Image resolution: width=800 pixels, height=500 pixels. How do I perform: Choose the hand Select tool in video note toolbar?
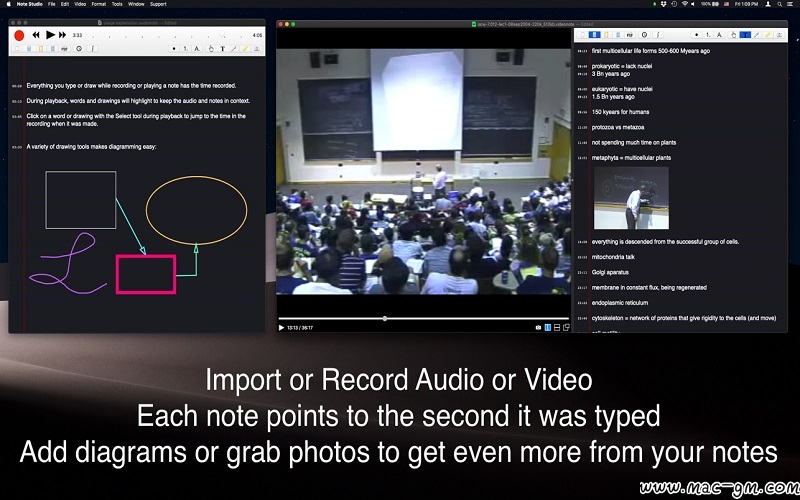click(733, 35)
